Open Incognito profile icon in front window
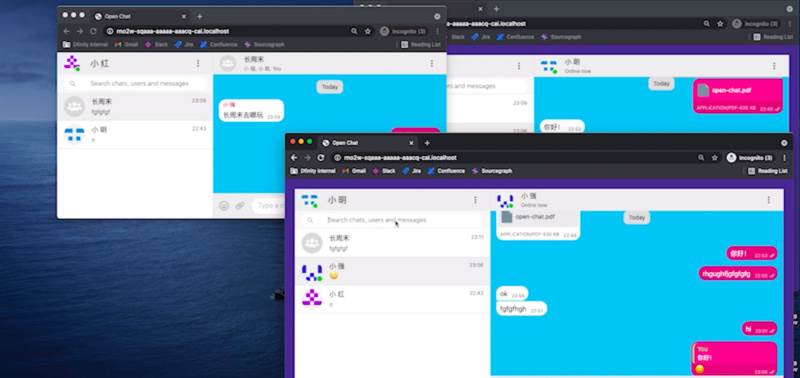 [731, 158]
